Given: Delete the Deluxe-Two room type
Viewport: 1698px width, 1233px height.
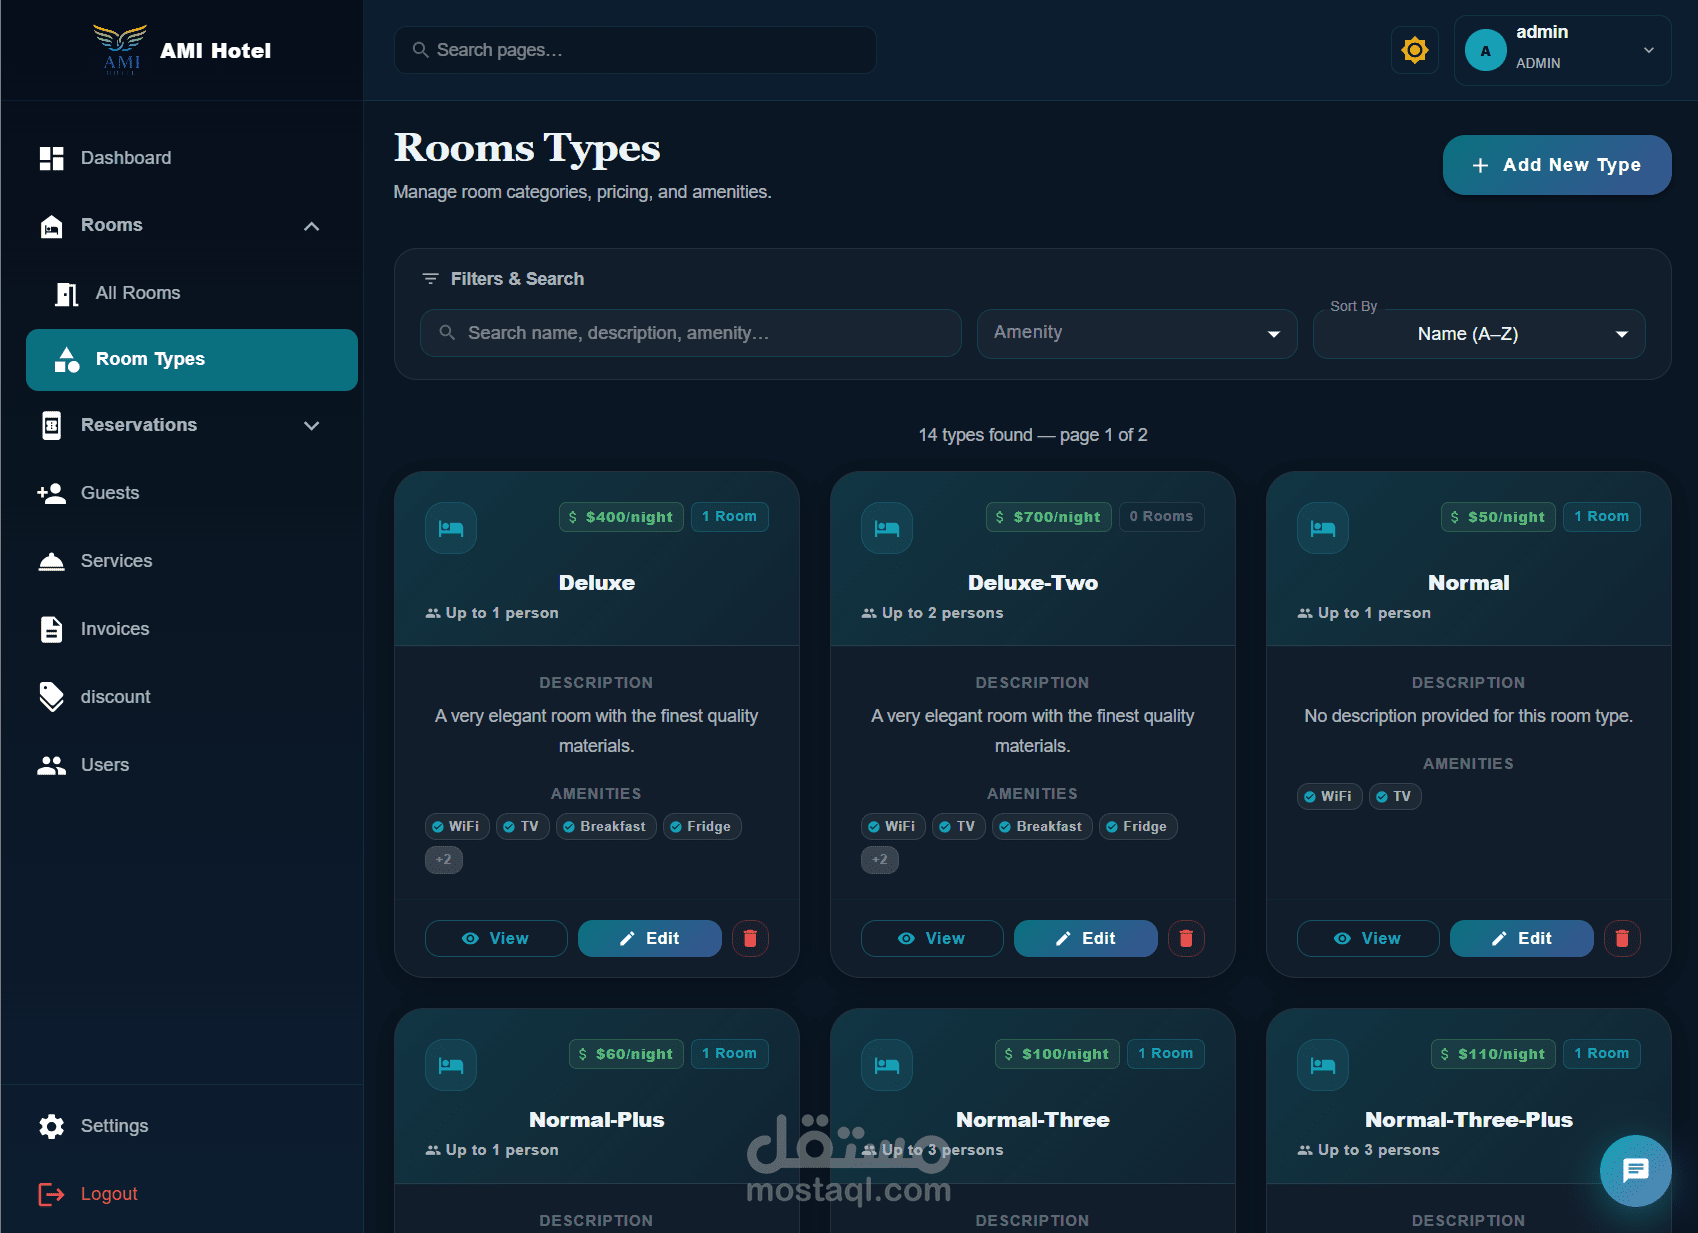Looking at the screenshot, I should coord(1186,938).
